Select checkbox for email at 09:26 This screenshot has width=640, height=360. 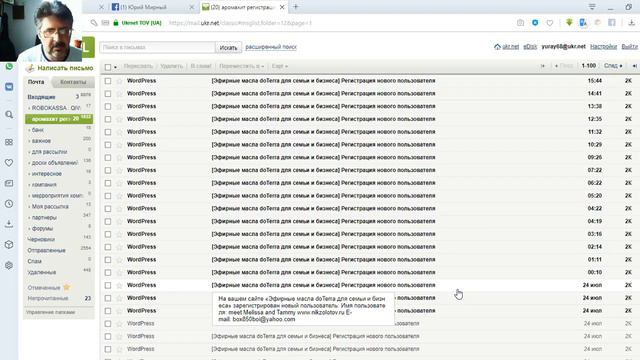tap(108, 158)
